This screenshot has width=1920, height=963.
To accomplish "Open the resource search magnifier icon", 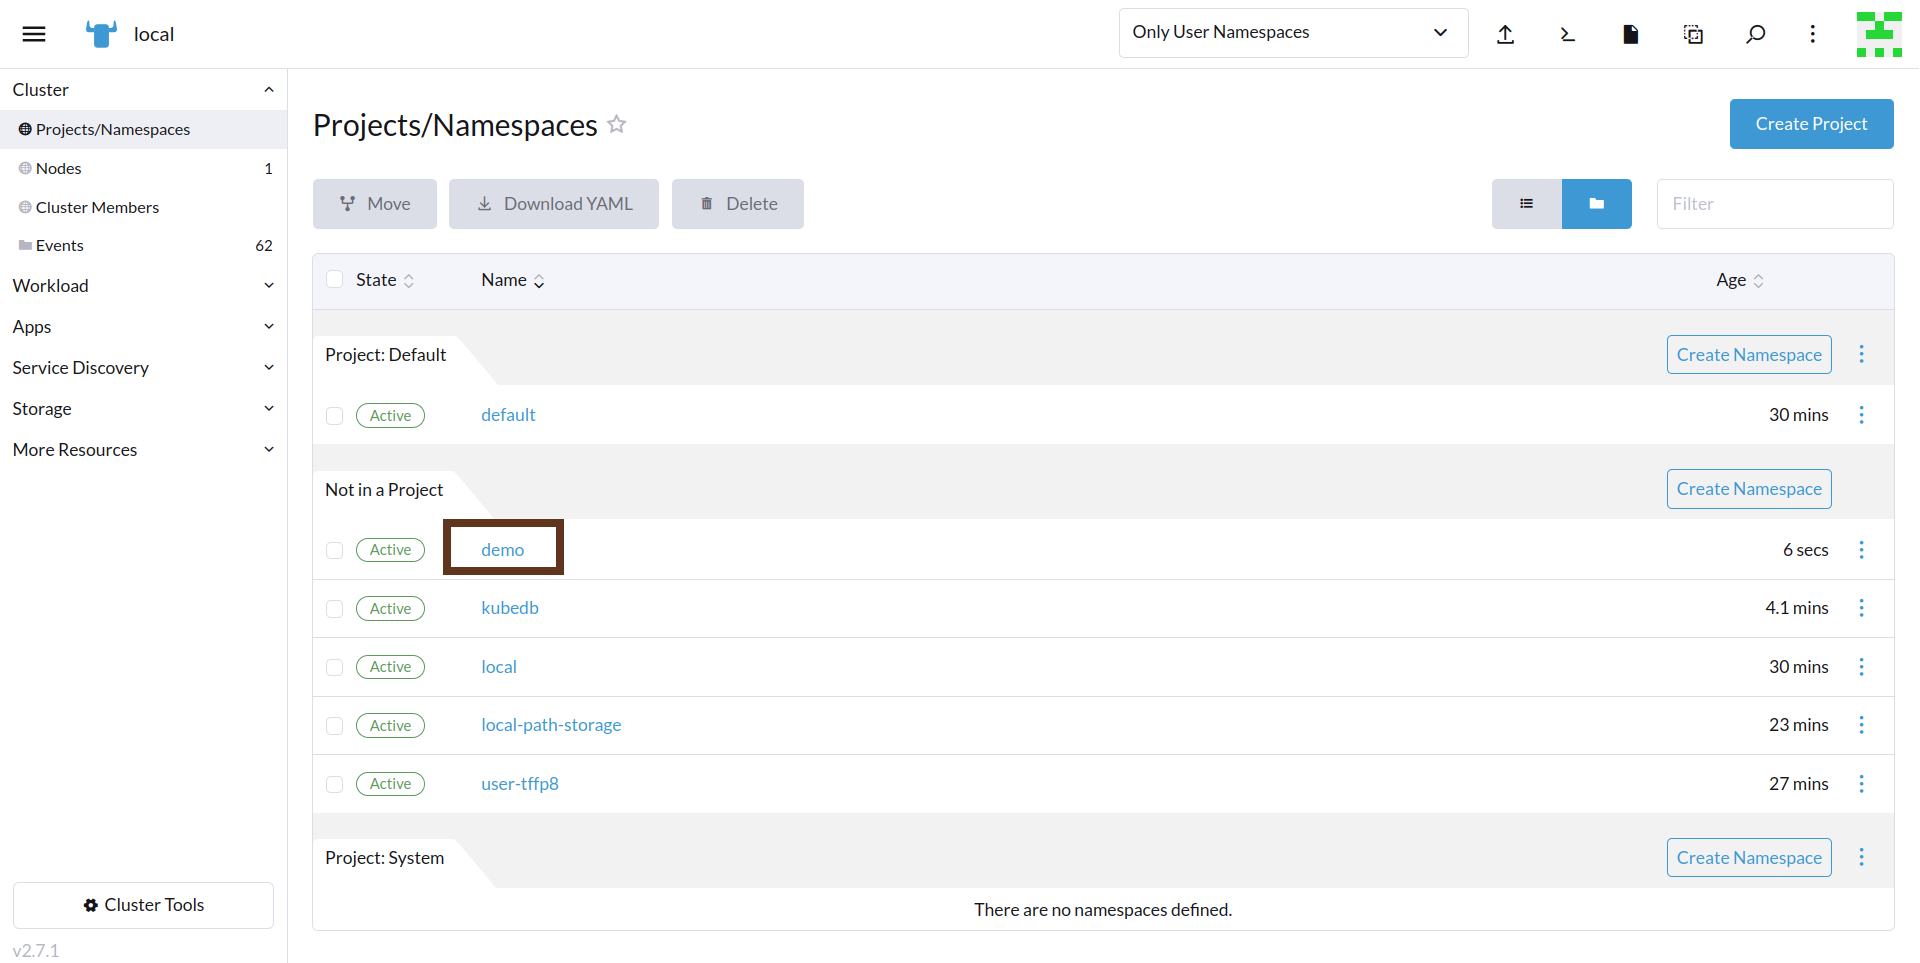I will pyautogui.click(x=1755, y=34).
